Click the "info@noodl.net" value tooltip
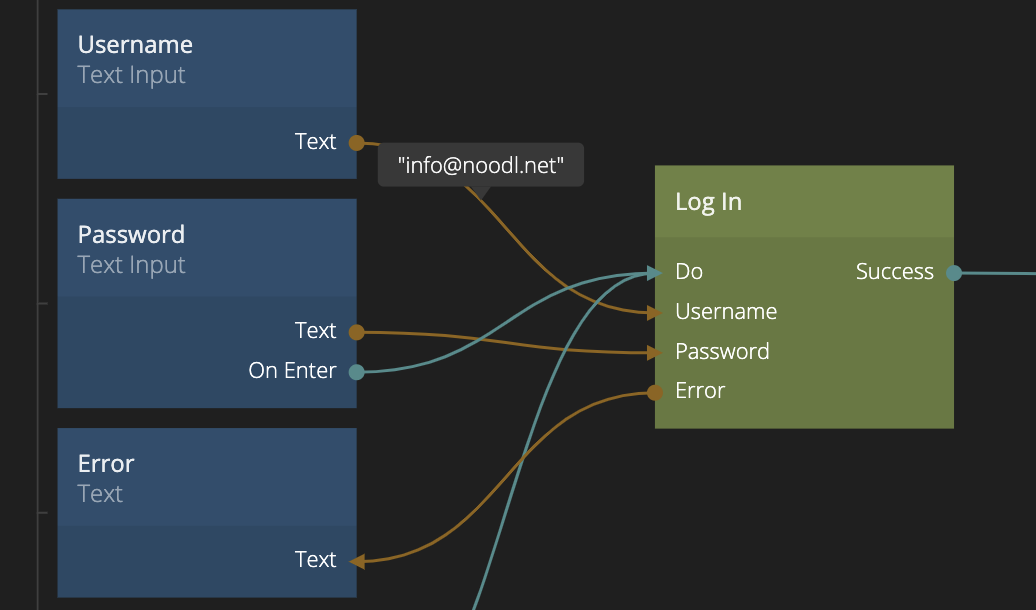Screen dimensions: 1036x610 click(x=480, y=165)
